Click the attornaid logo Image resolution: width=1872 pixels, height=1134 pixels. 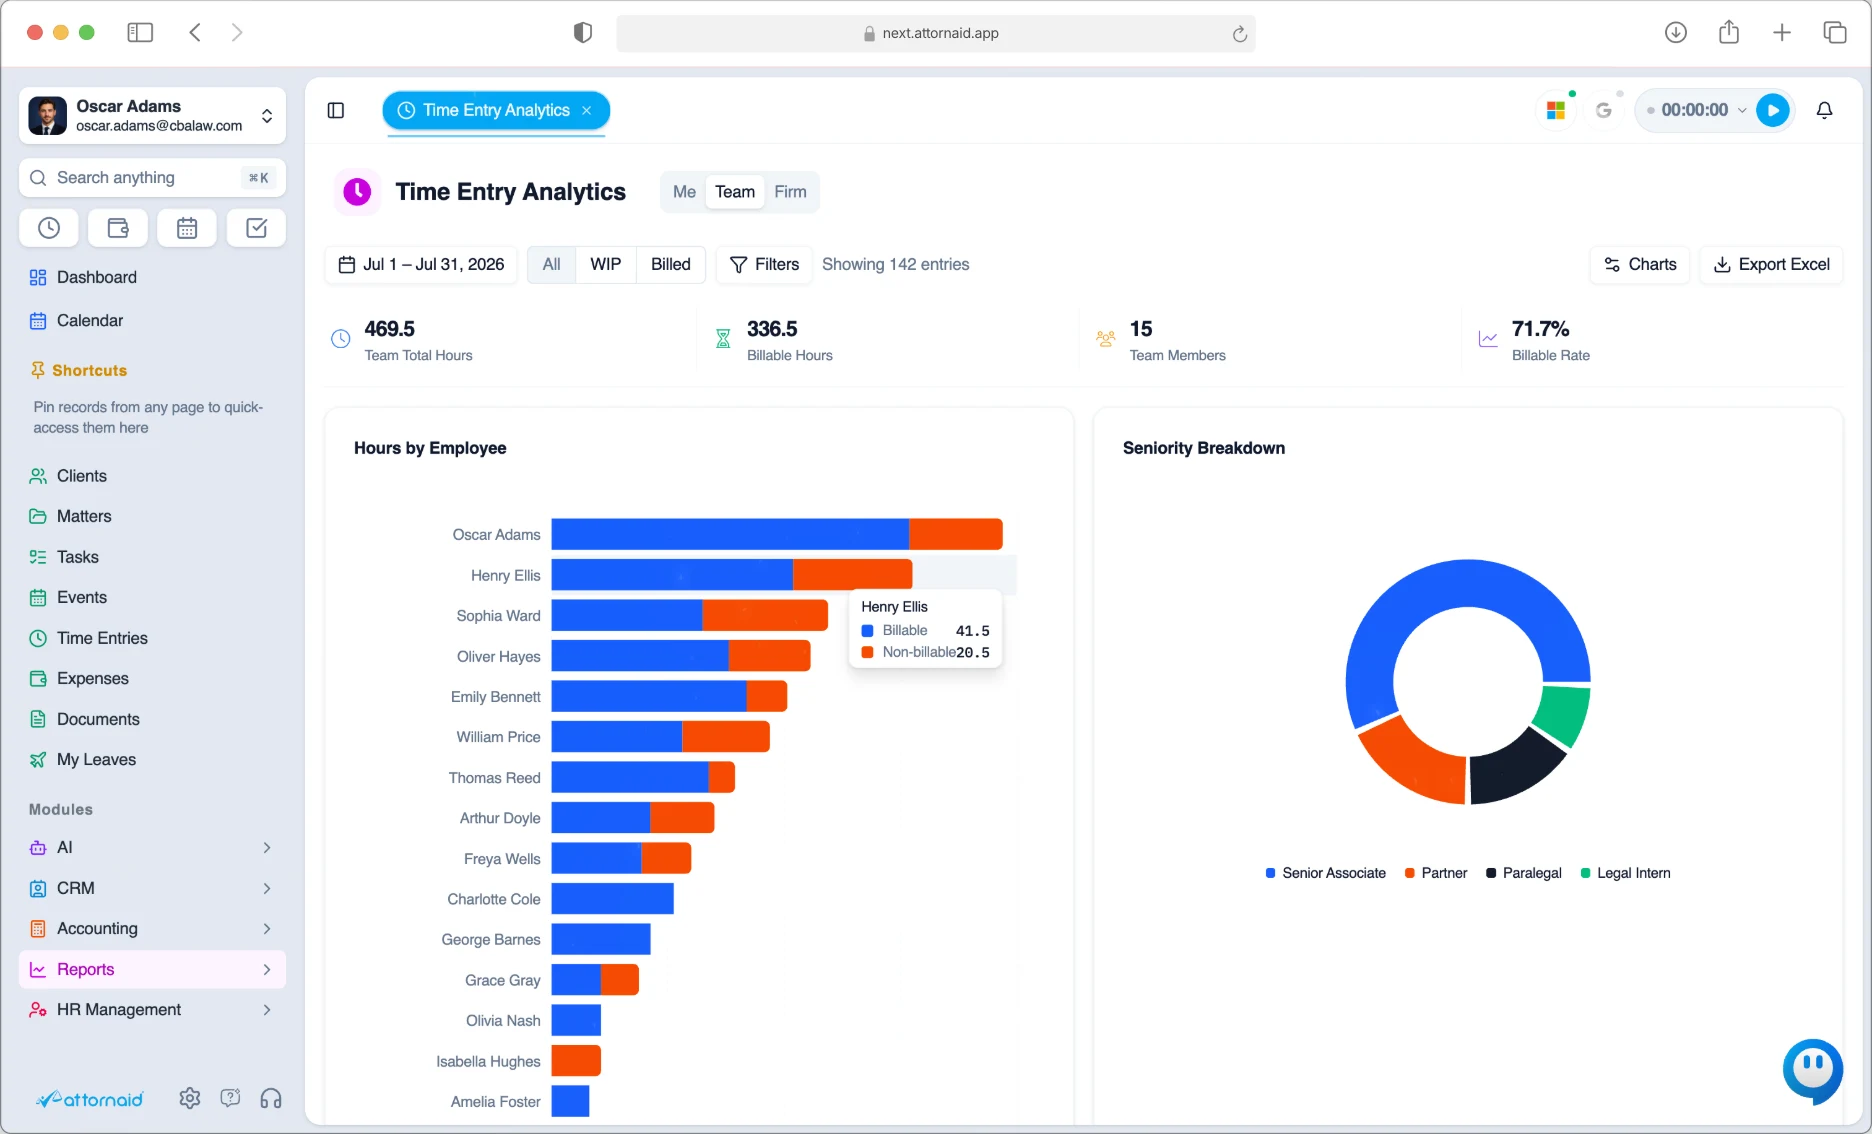click(90, 1099)
